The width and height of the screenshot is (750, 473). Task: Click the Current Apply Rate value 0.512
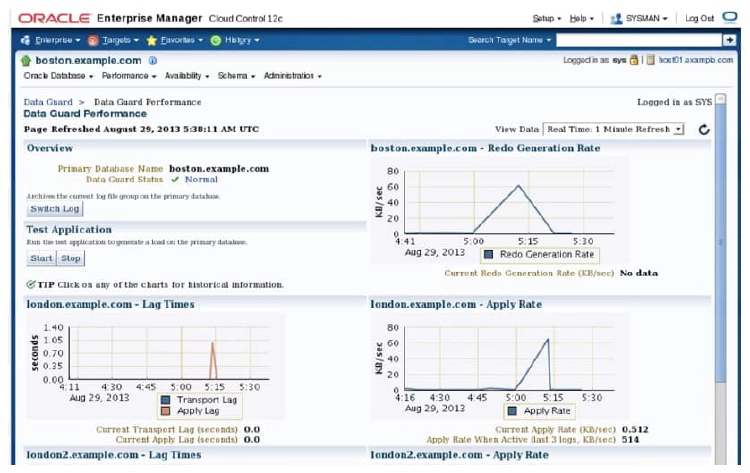(635, 429)
